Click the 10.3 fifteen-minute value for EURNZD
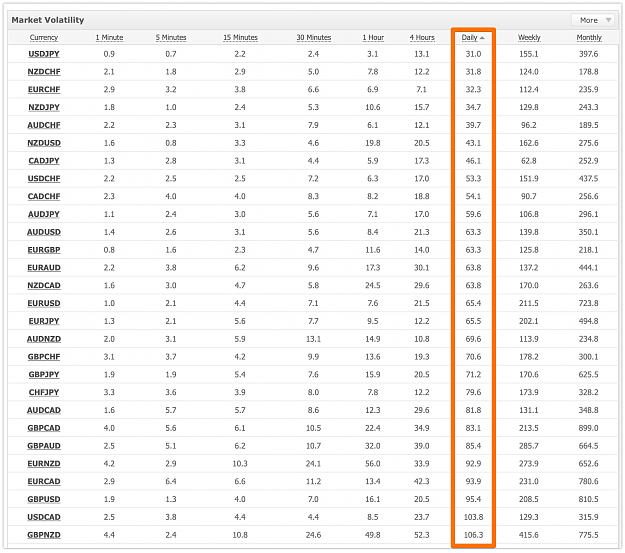Image resolution: width=625 pixels, height=553 pixels. tap(240, 464)
